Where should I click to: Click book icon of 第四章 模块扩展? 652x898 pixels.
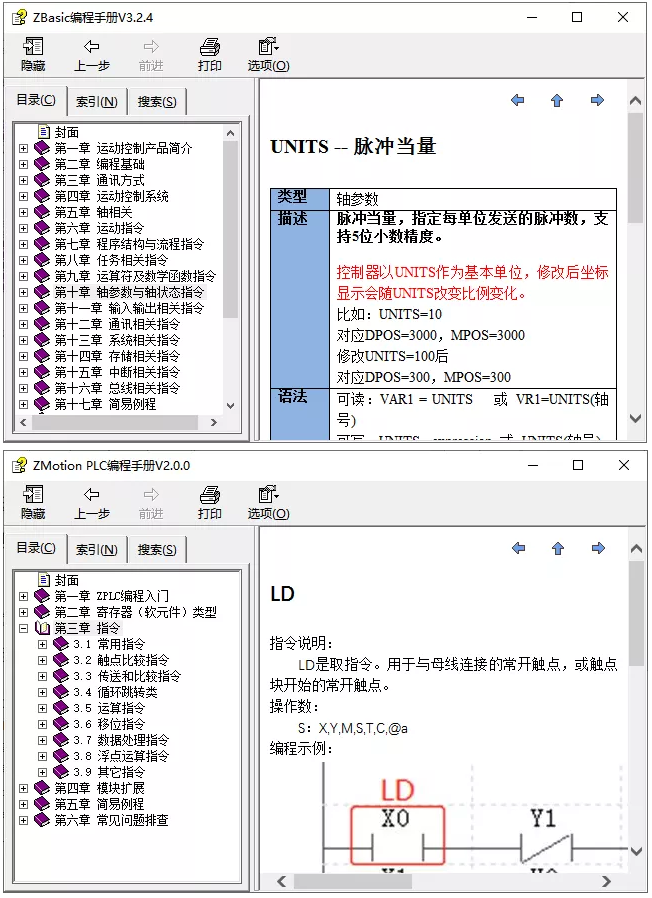[42, 788]
